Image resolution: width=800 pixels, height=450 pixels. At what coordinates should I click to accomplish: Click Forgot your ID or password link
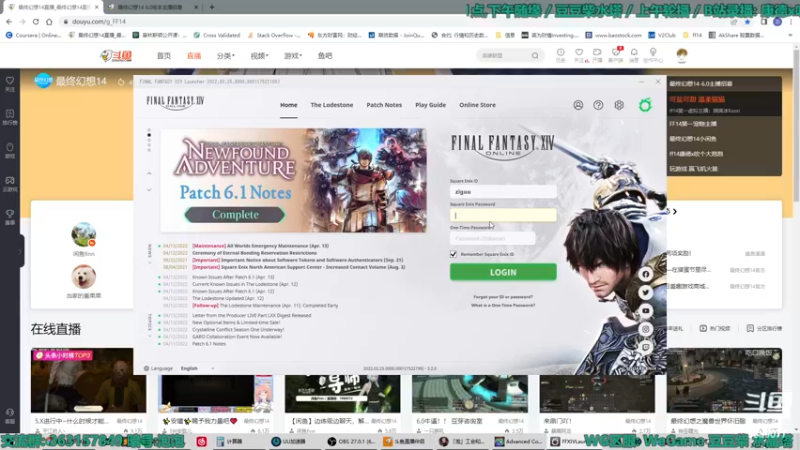[x=503, y=297]
